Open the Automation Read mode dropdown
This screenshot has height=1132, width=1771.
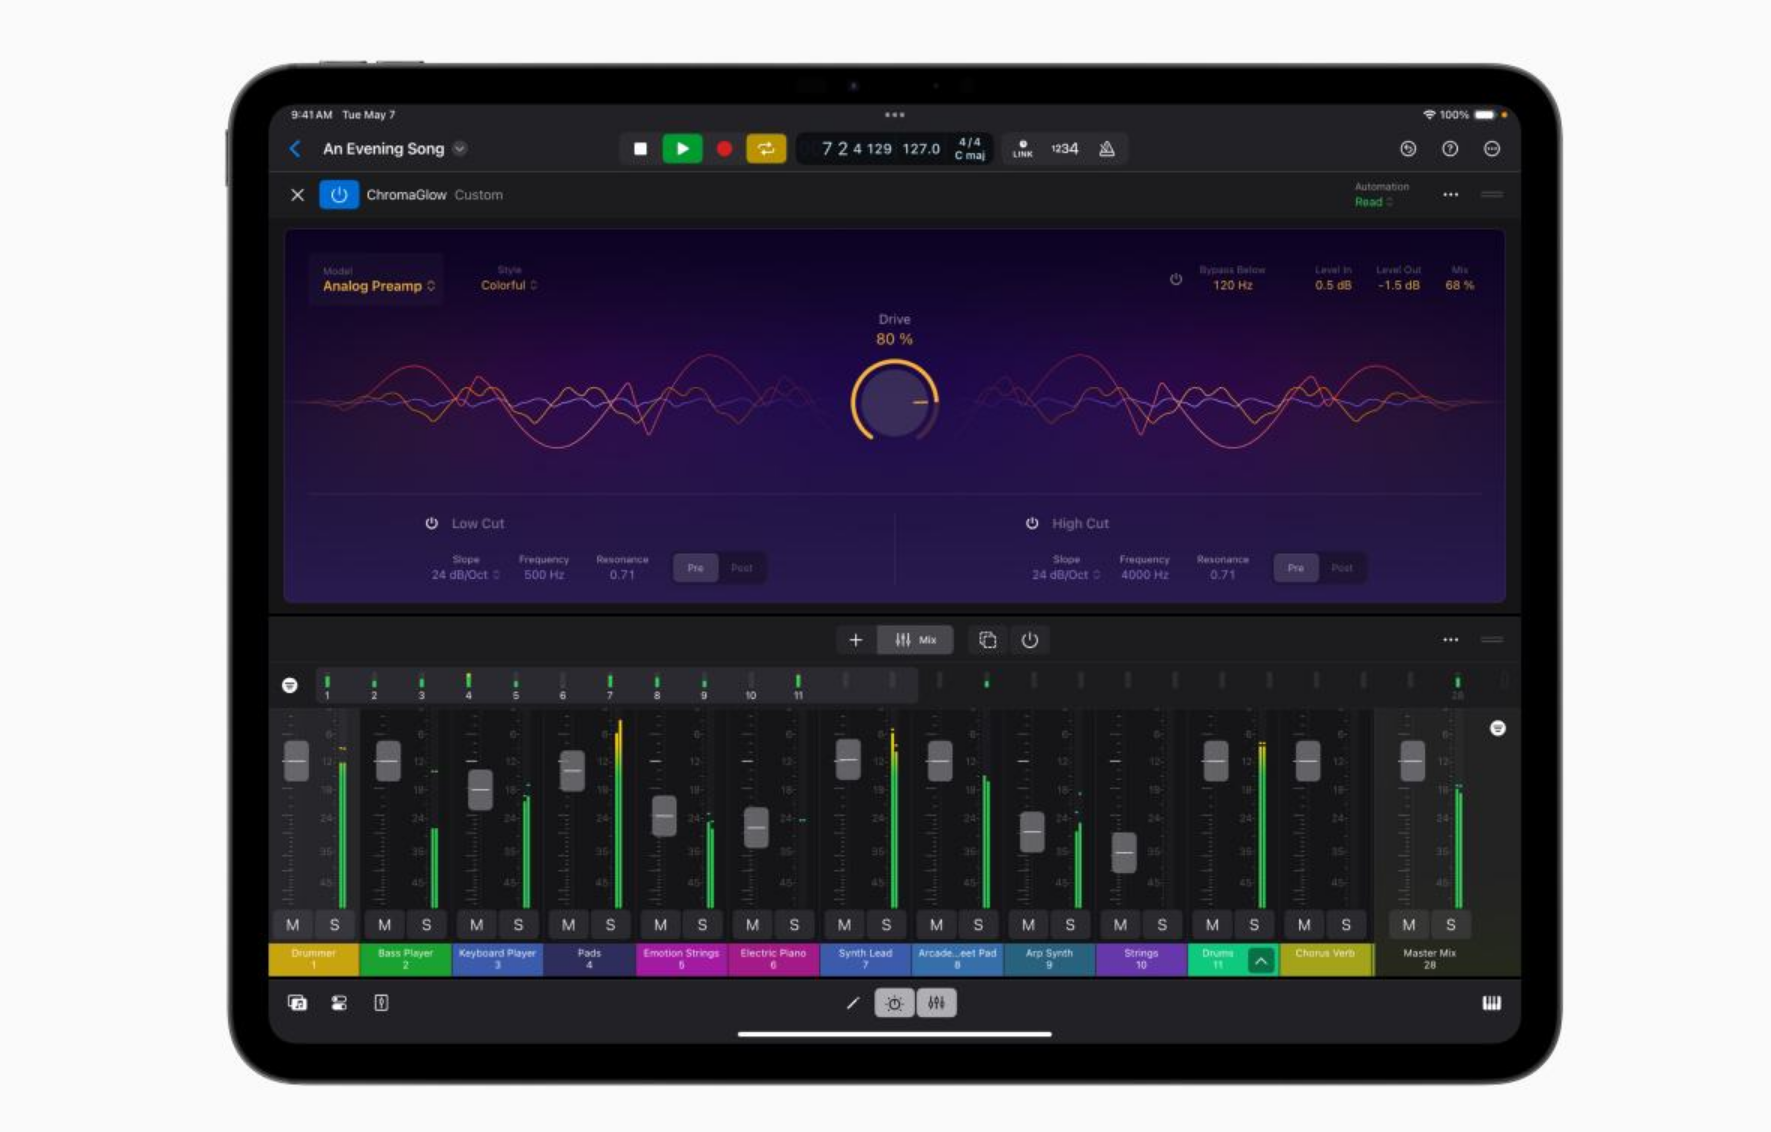(1373, 202)
